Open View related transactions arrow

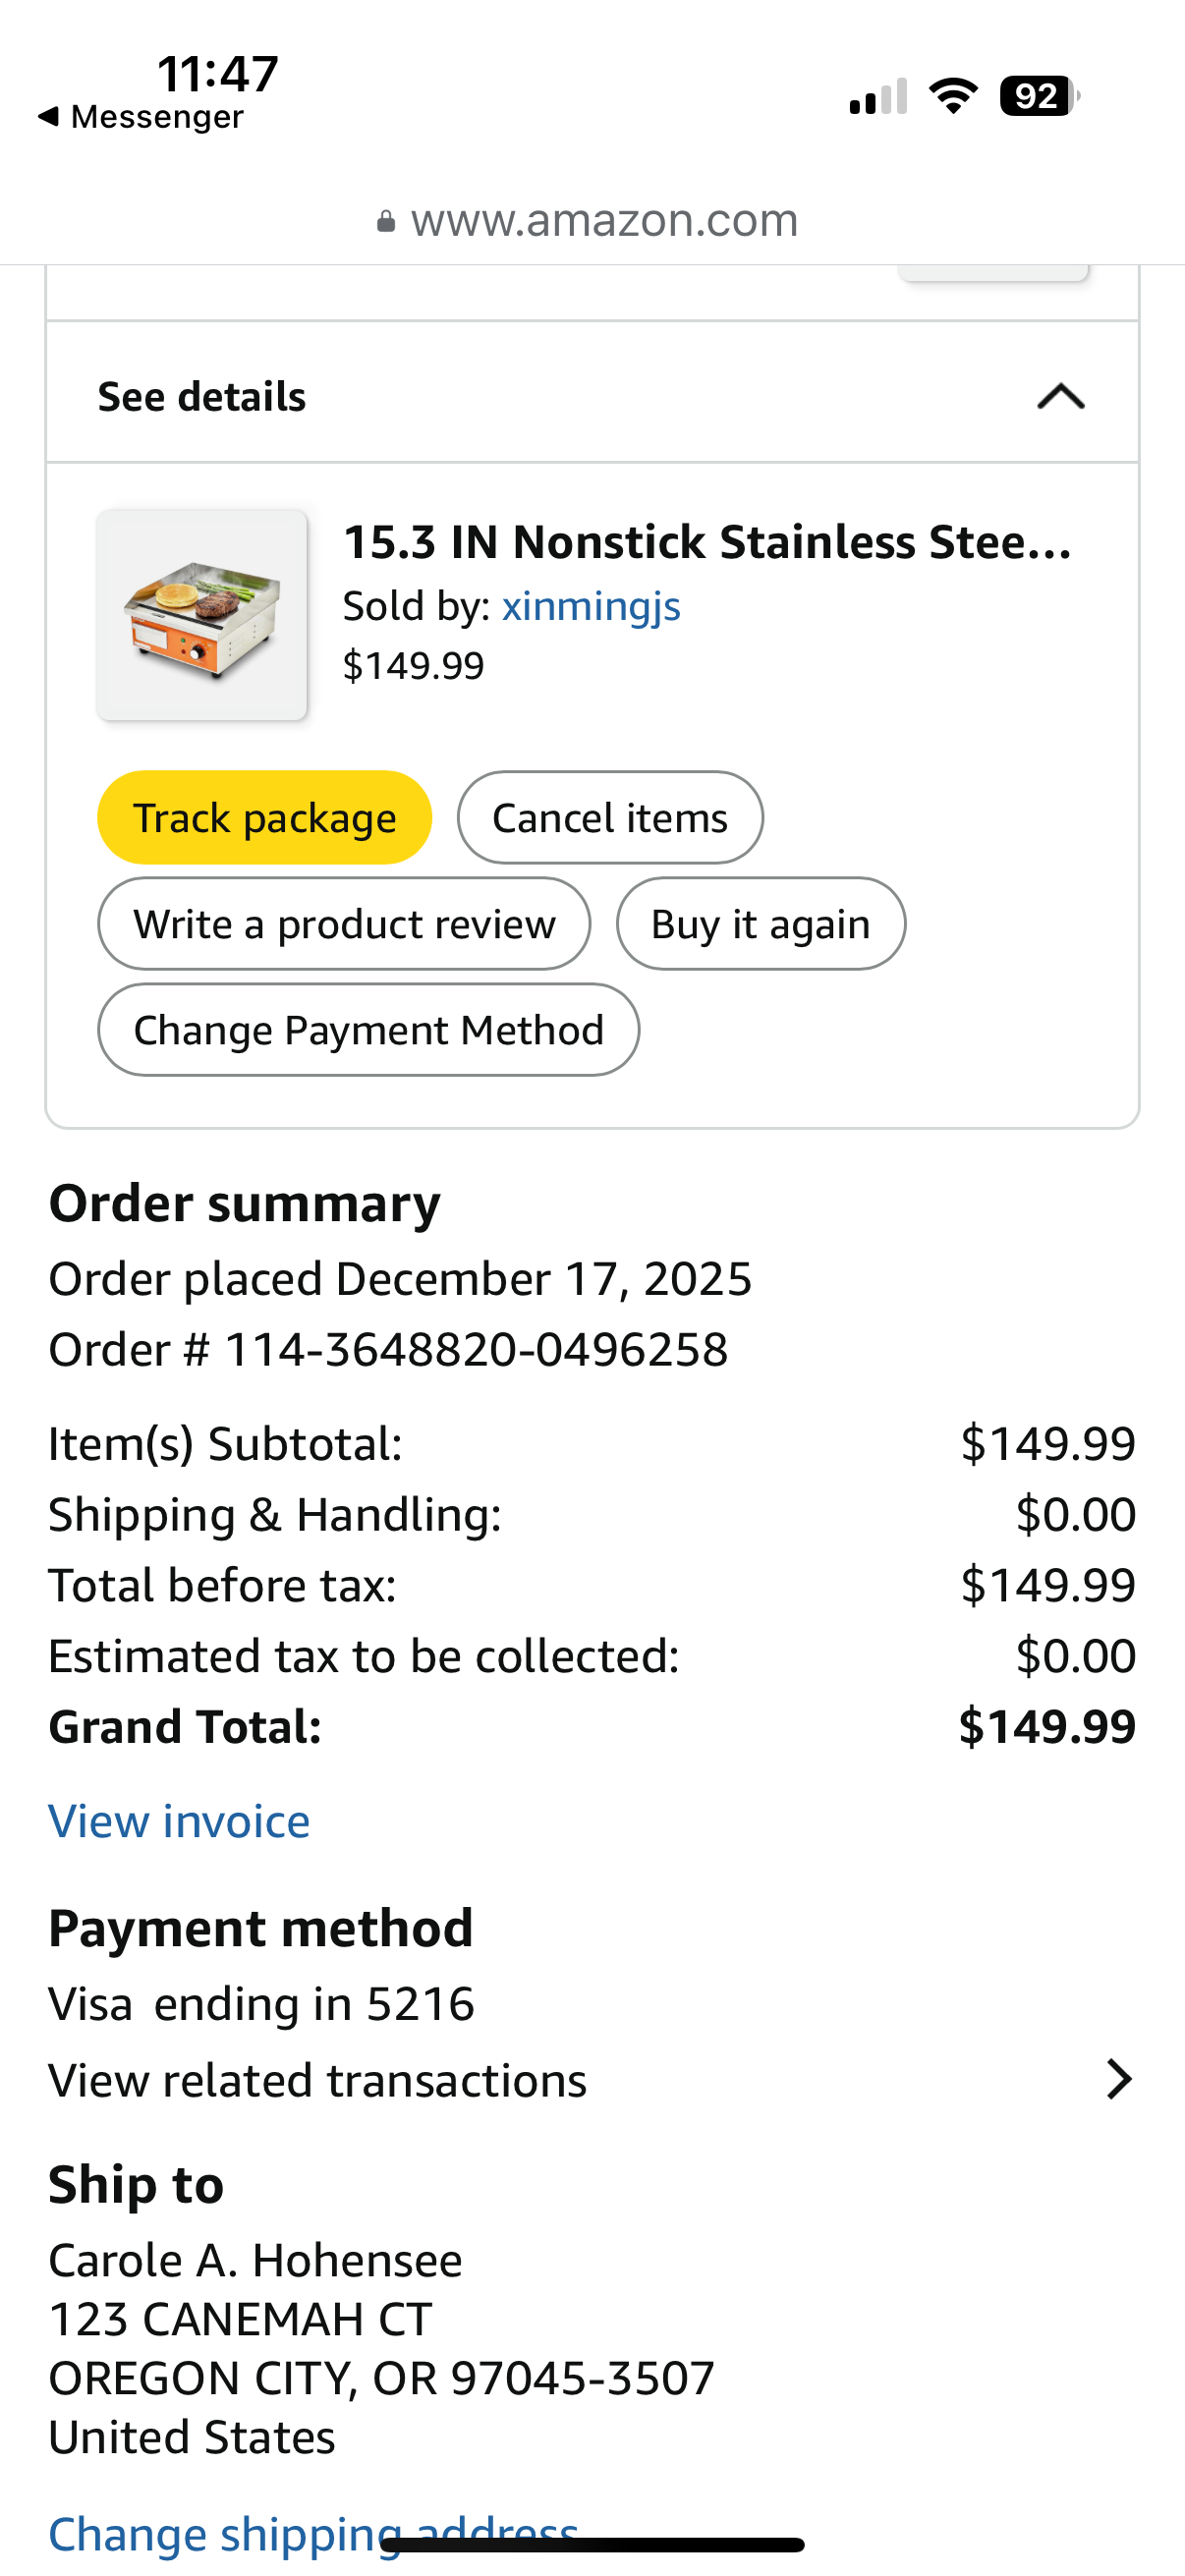click(1119, 2080)
